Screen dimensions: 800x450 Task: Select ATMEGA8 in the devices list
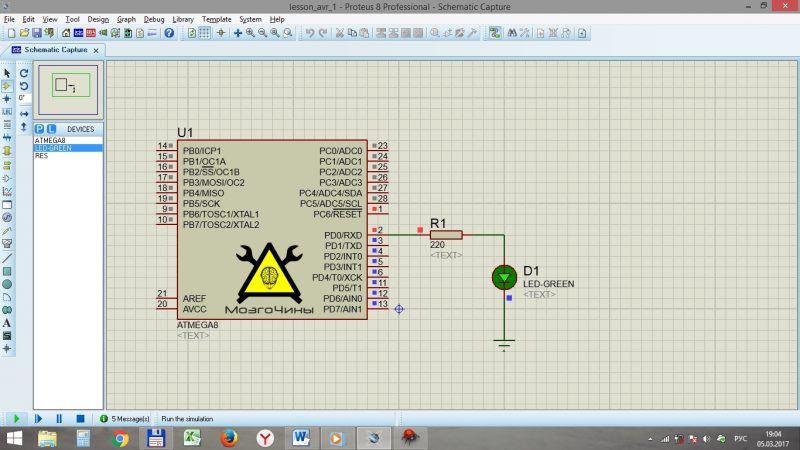68,140
